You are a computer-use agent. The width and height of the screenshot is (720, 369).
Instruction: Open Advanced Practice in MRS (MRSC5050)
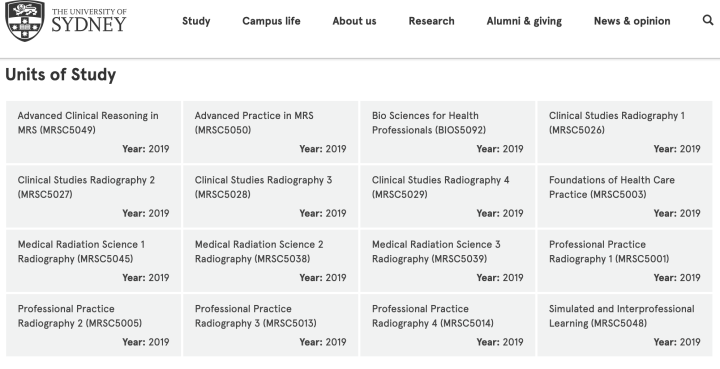(270, 132)
